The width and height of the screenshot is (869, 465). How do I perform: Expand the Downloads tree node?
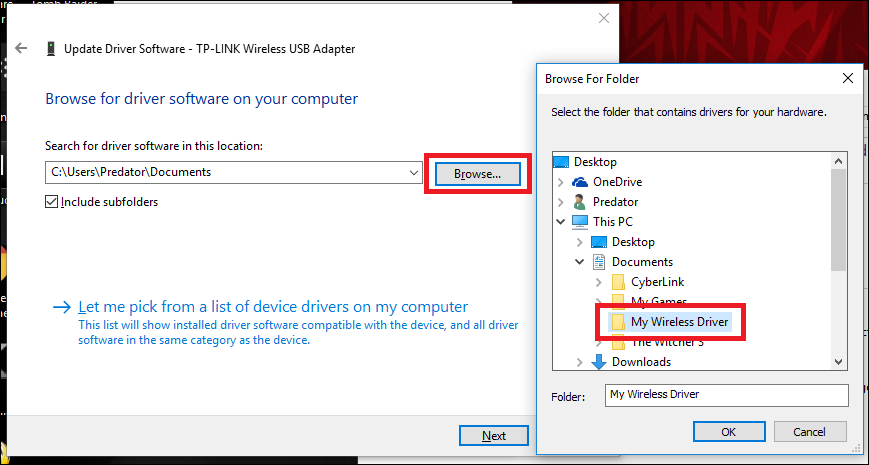coord(579,362)
